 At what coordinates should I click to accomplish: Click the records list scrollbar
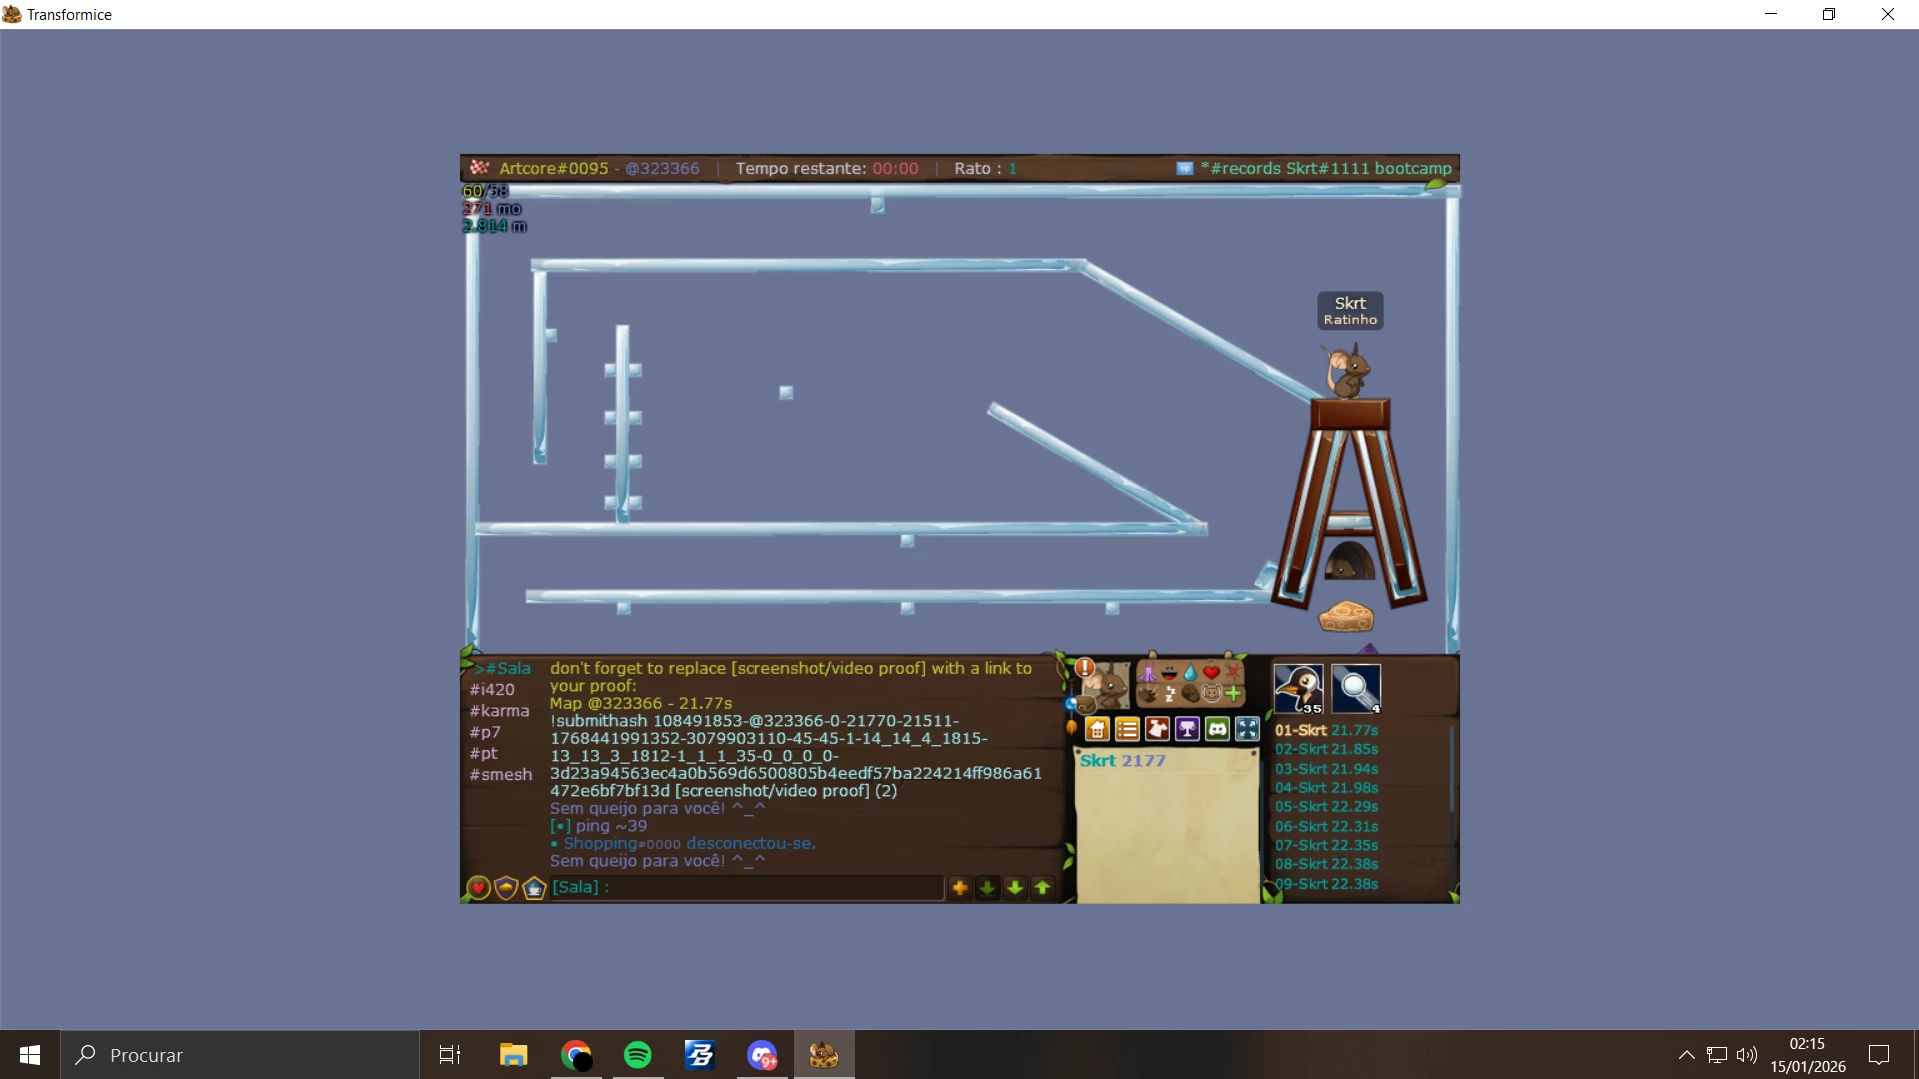(x=1451, y=770)
